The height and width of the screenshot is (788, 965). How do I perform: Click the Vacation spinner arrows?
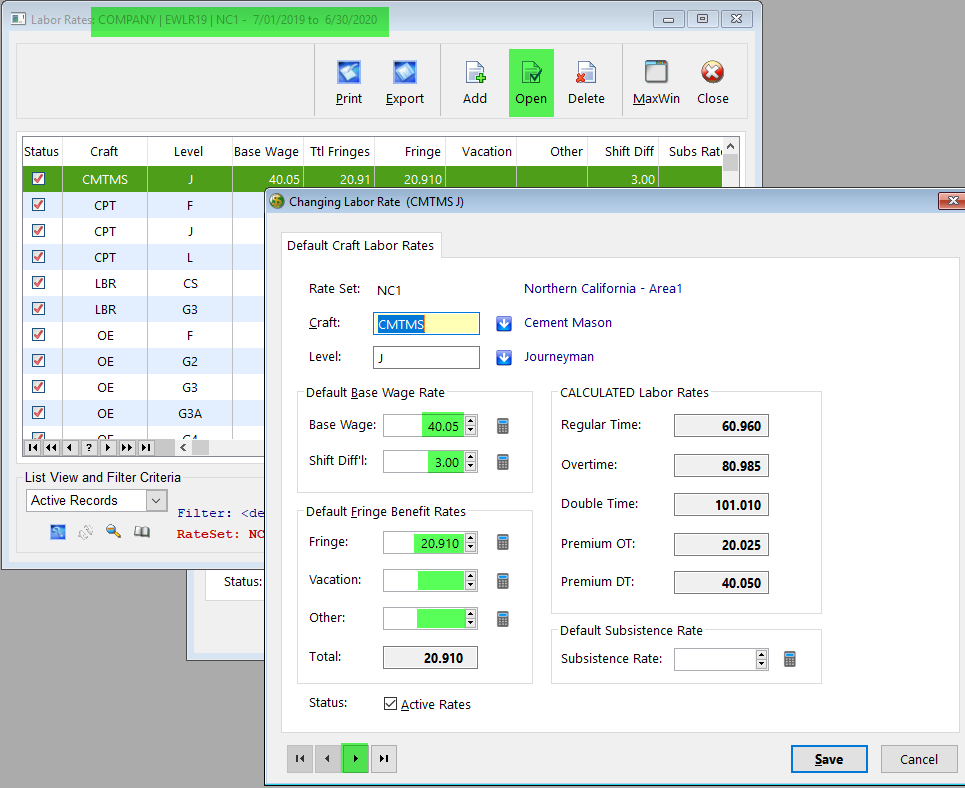point(471,581)
